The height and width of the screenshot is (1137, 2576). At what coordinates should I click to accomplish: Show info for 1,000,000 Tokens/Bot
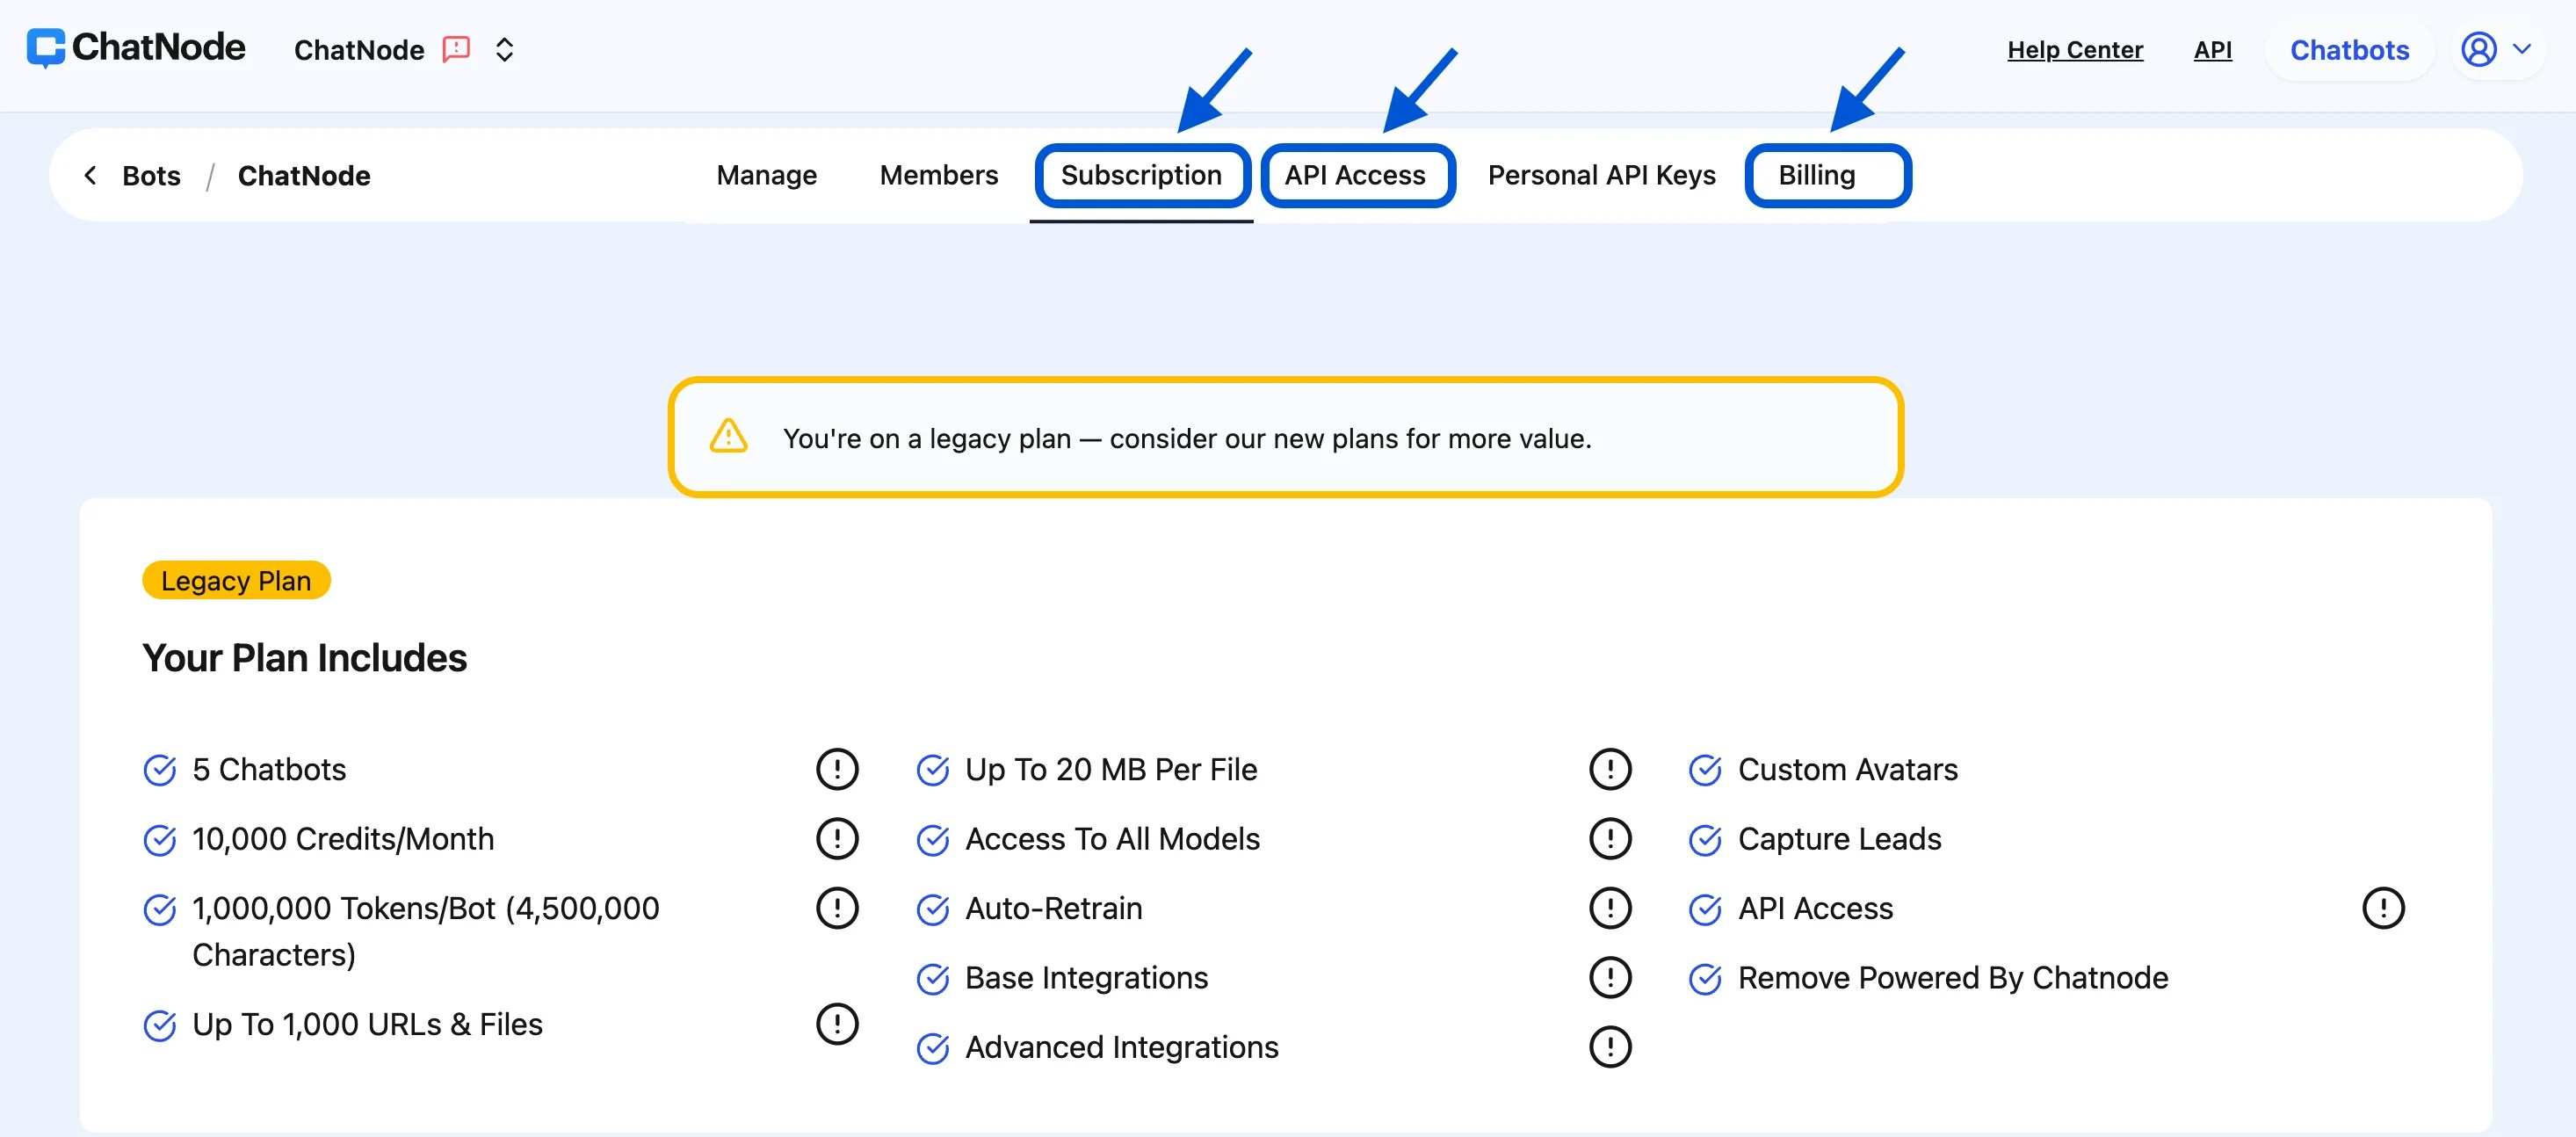click(x=837, y=908)
